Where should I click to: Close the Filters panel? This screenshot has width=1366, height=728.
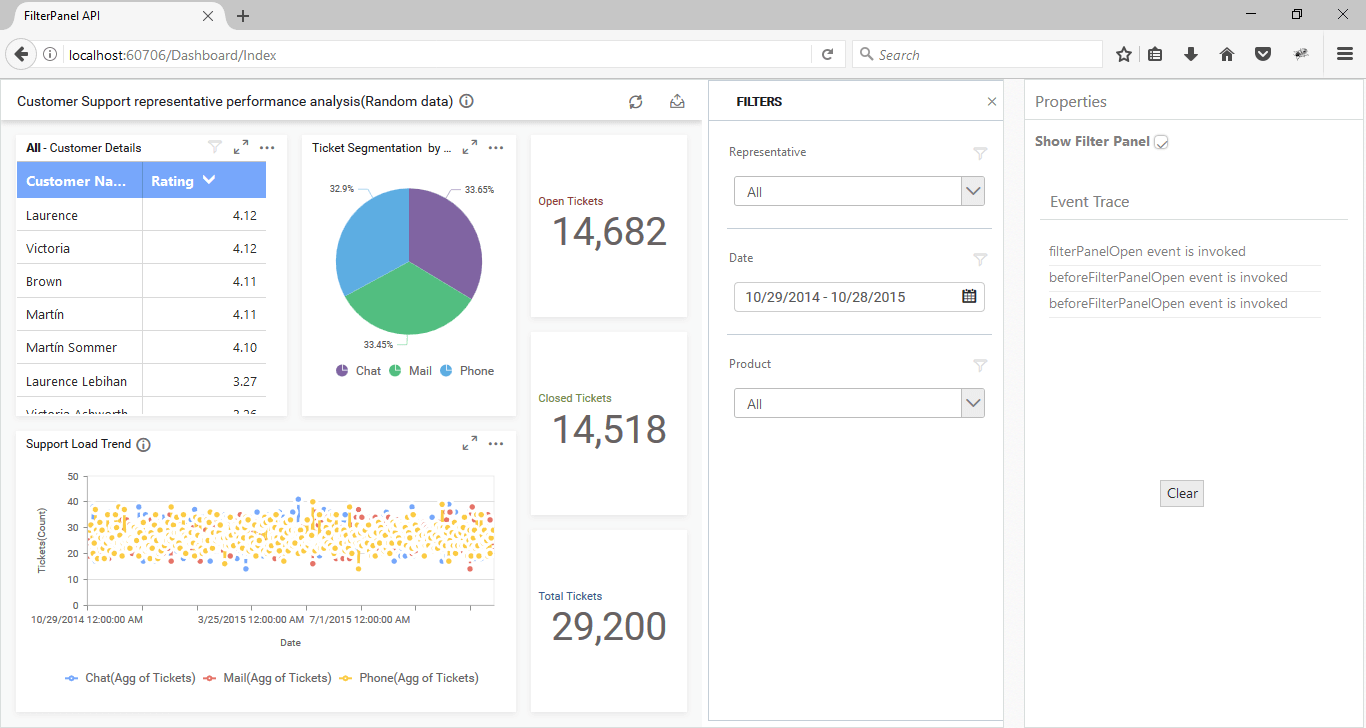[992, 101]
